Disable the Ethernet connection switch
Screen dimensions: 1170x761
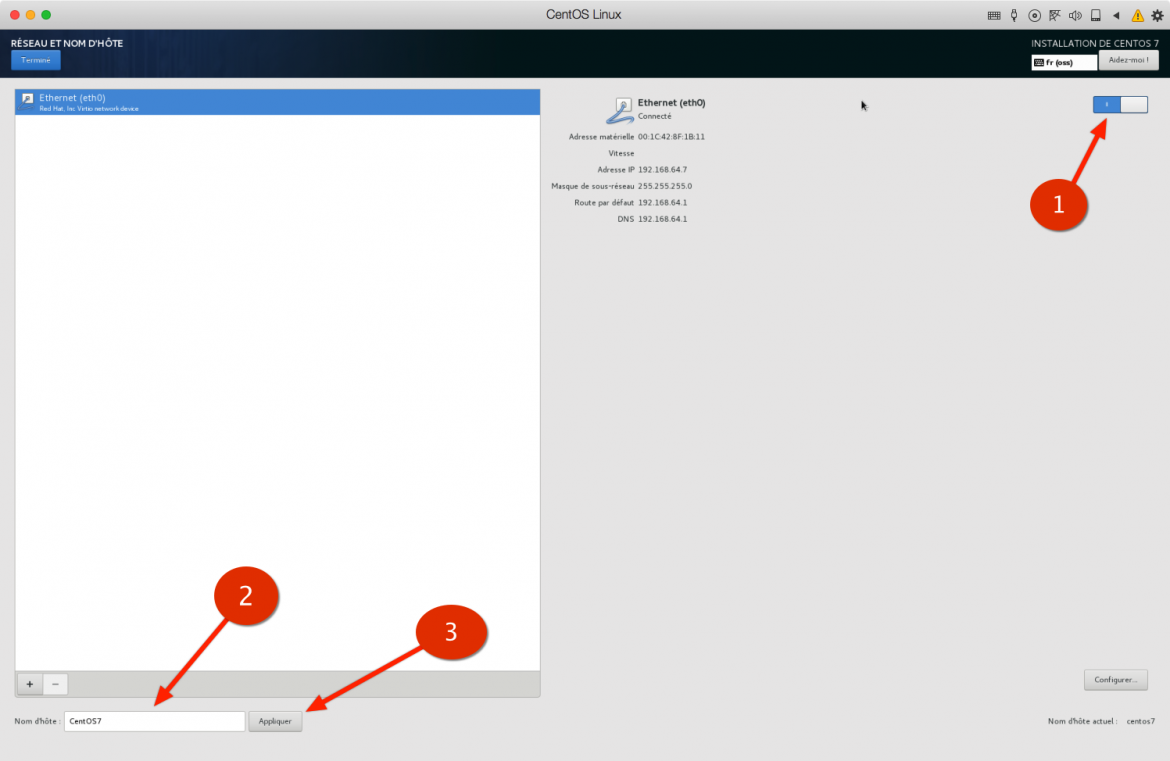pos(1120,104)
